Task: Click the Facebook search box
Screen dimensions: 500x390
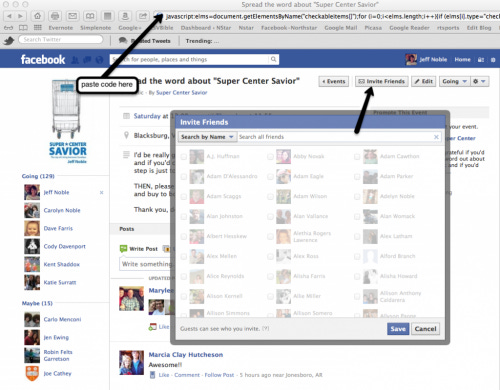Action: (189, 59)
